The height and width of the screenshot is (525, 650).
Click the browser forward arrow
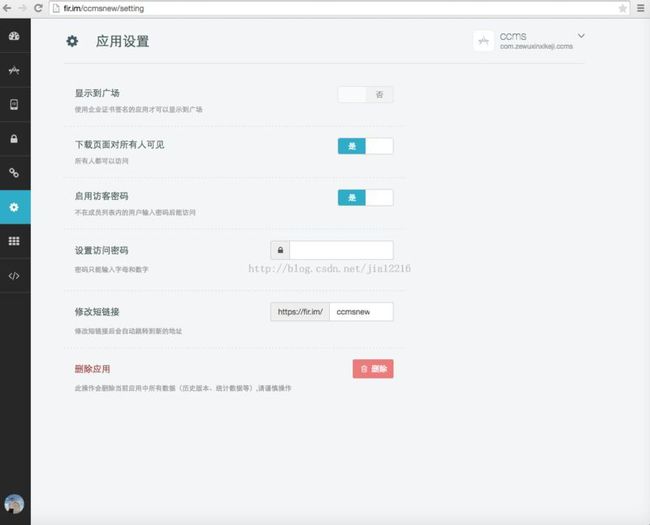(22, 8)
